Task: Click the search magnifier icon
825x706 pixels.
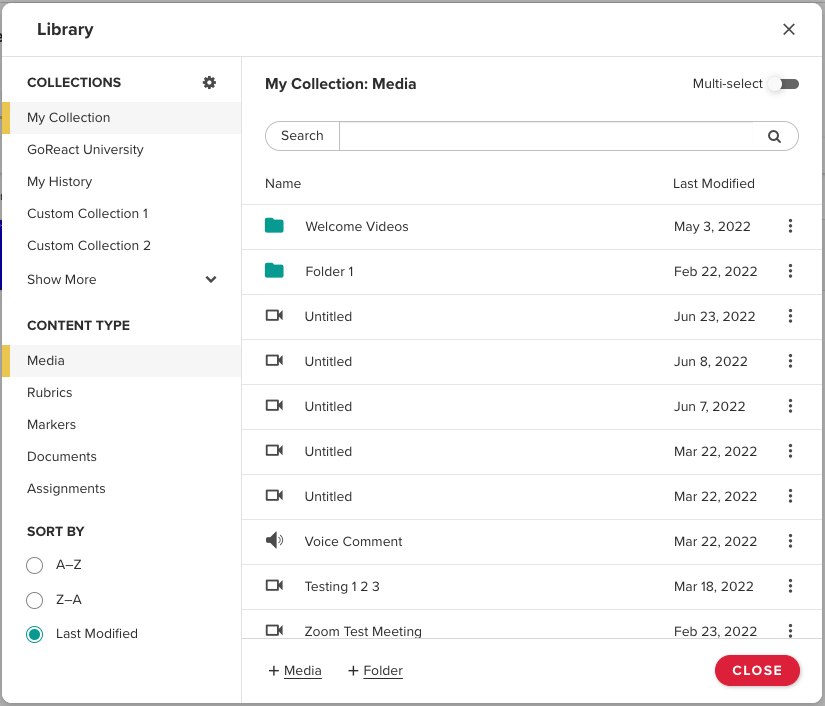Action: click(x=774, y=137)
